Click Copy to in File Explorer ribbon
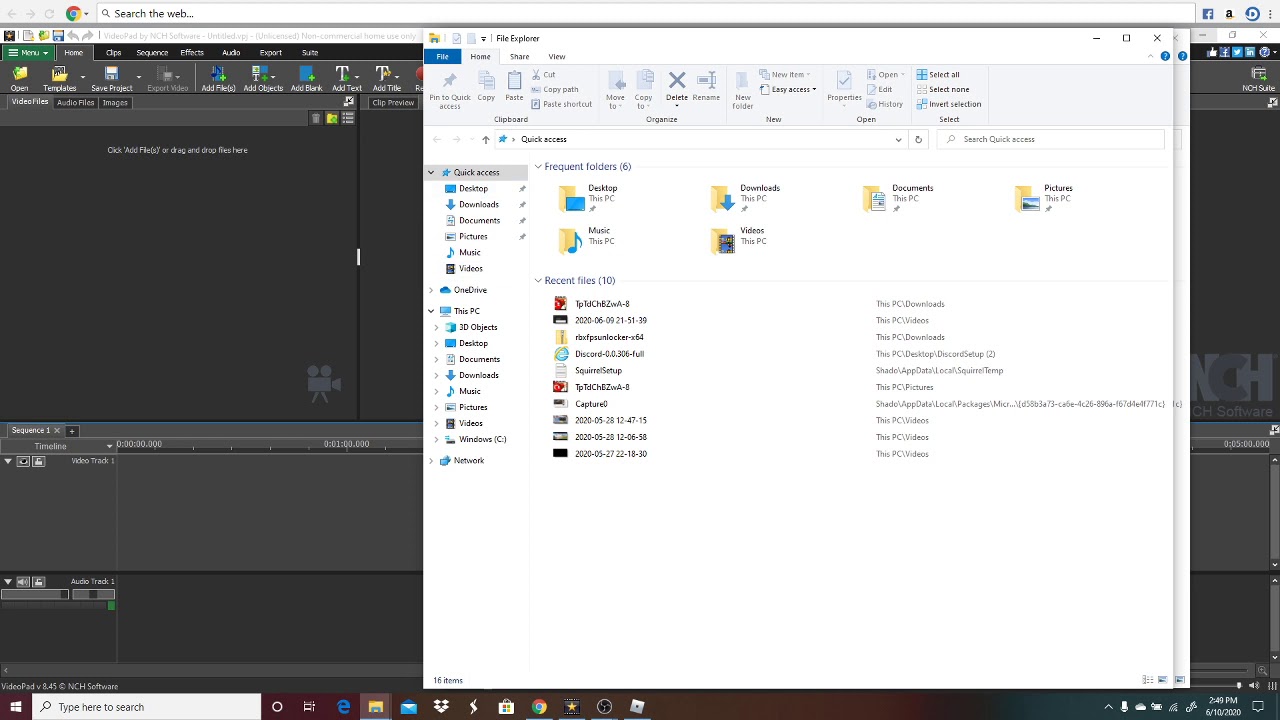Viewport: 1280px width, 720px height. (643, 90)
